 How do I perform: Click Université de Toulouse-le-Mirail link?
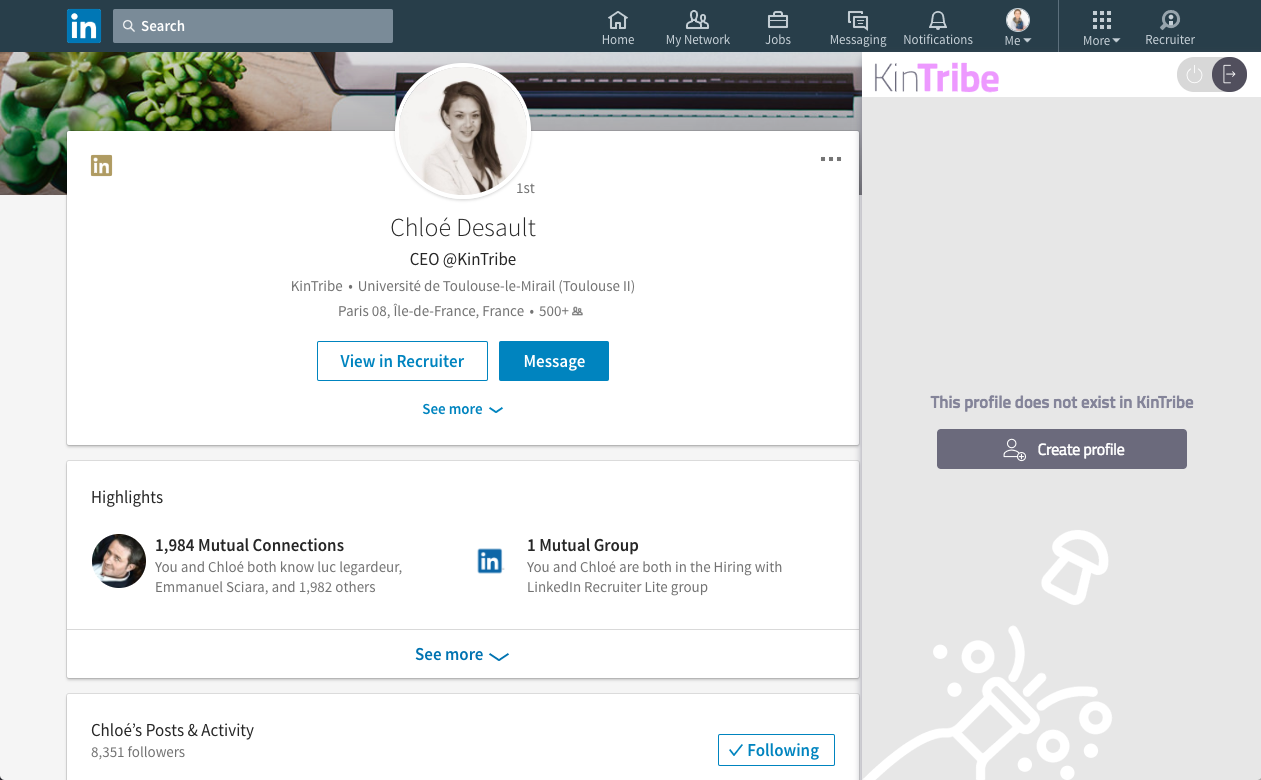[x=497, y=286]
